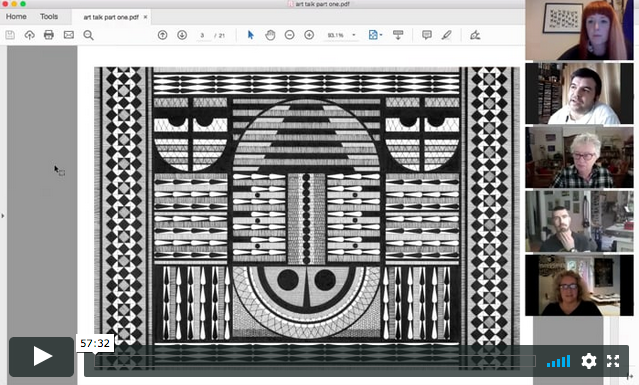This screenshot has height=385, width=639.
Task: Select the white-haired person in plaid tile
Action: (x=580, y=157)
